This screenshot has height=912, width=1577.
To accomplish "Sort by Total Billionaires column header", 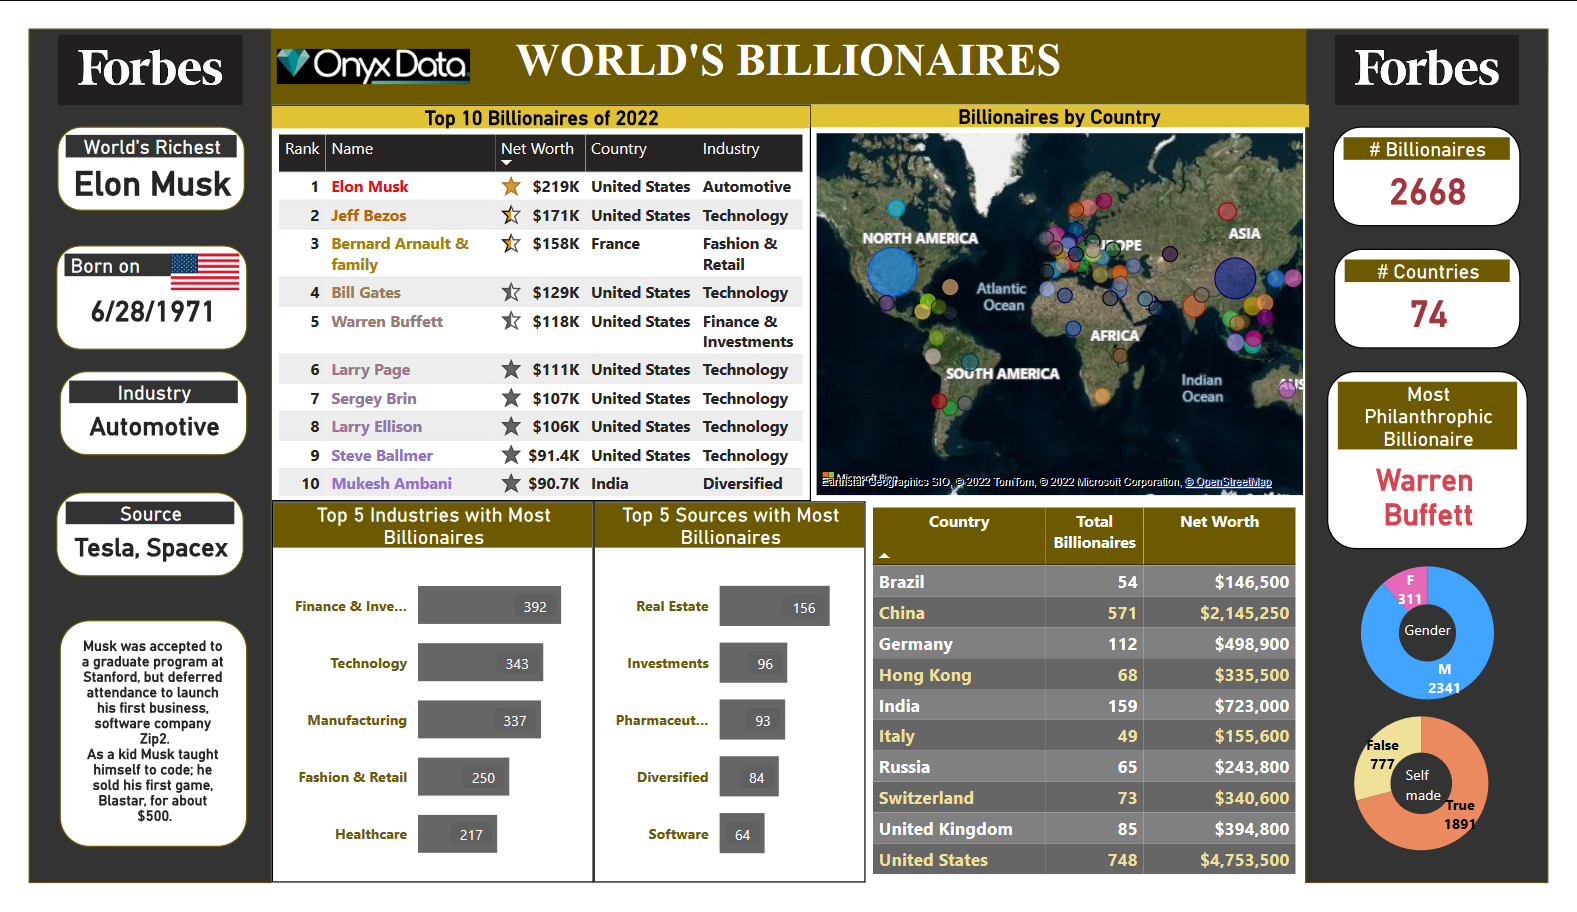I will tap(1094, 532).
